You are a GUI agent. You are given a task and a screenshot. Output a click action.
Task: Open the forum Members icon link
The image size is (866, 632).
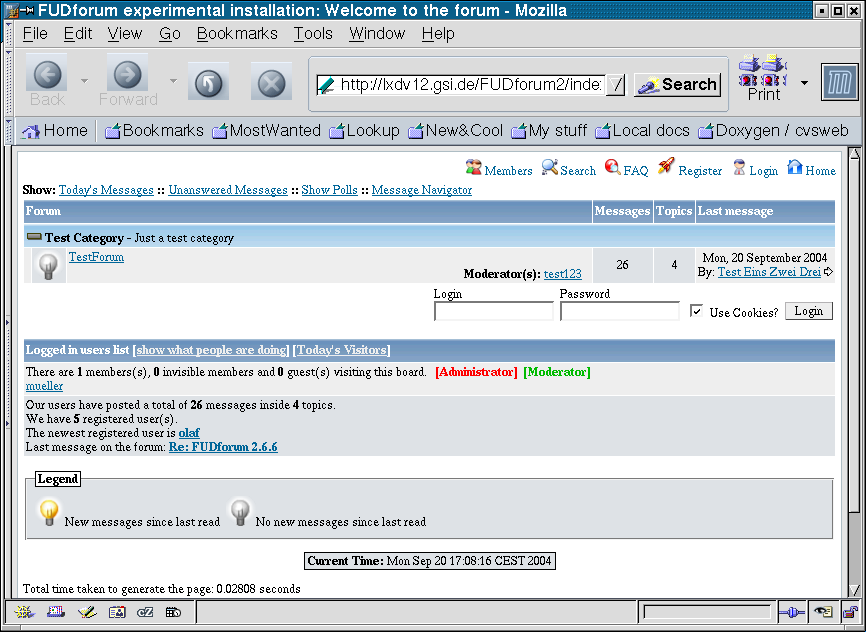474,168
